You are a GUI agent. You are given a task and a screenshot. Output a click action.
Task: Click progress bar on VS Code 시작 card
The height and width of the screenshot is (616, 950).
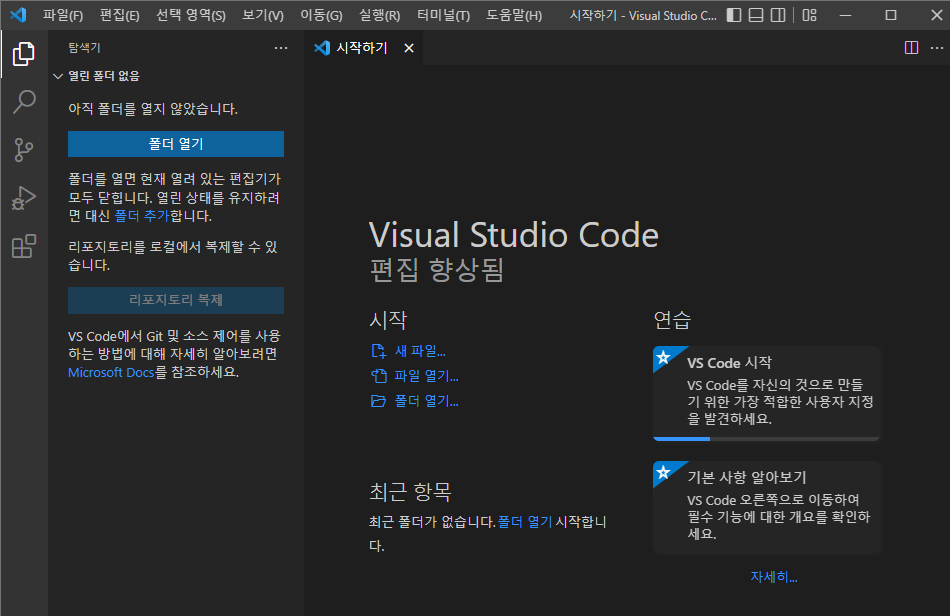click(x=766, y=439)
